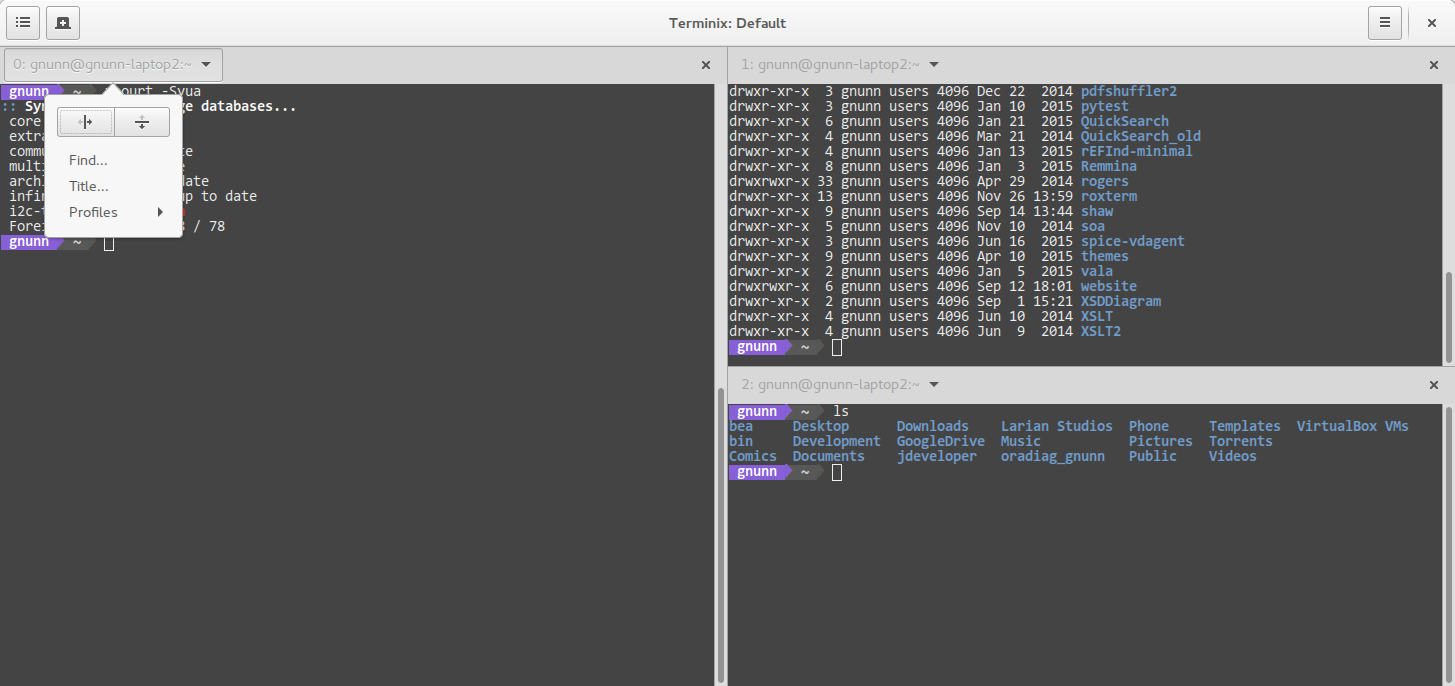Click the Music folder in ls output
This screenshot has height=686, width=1455.
[1021, 441]
